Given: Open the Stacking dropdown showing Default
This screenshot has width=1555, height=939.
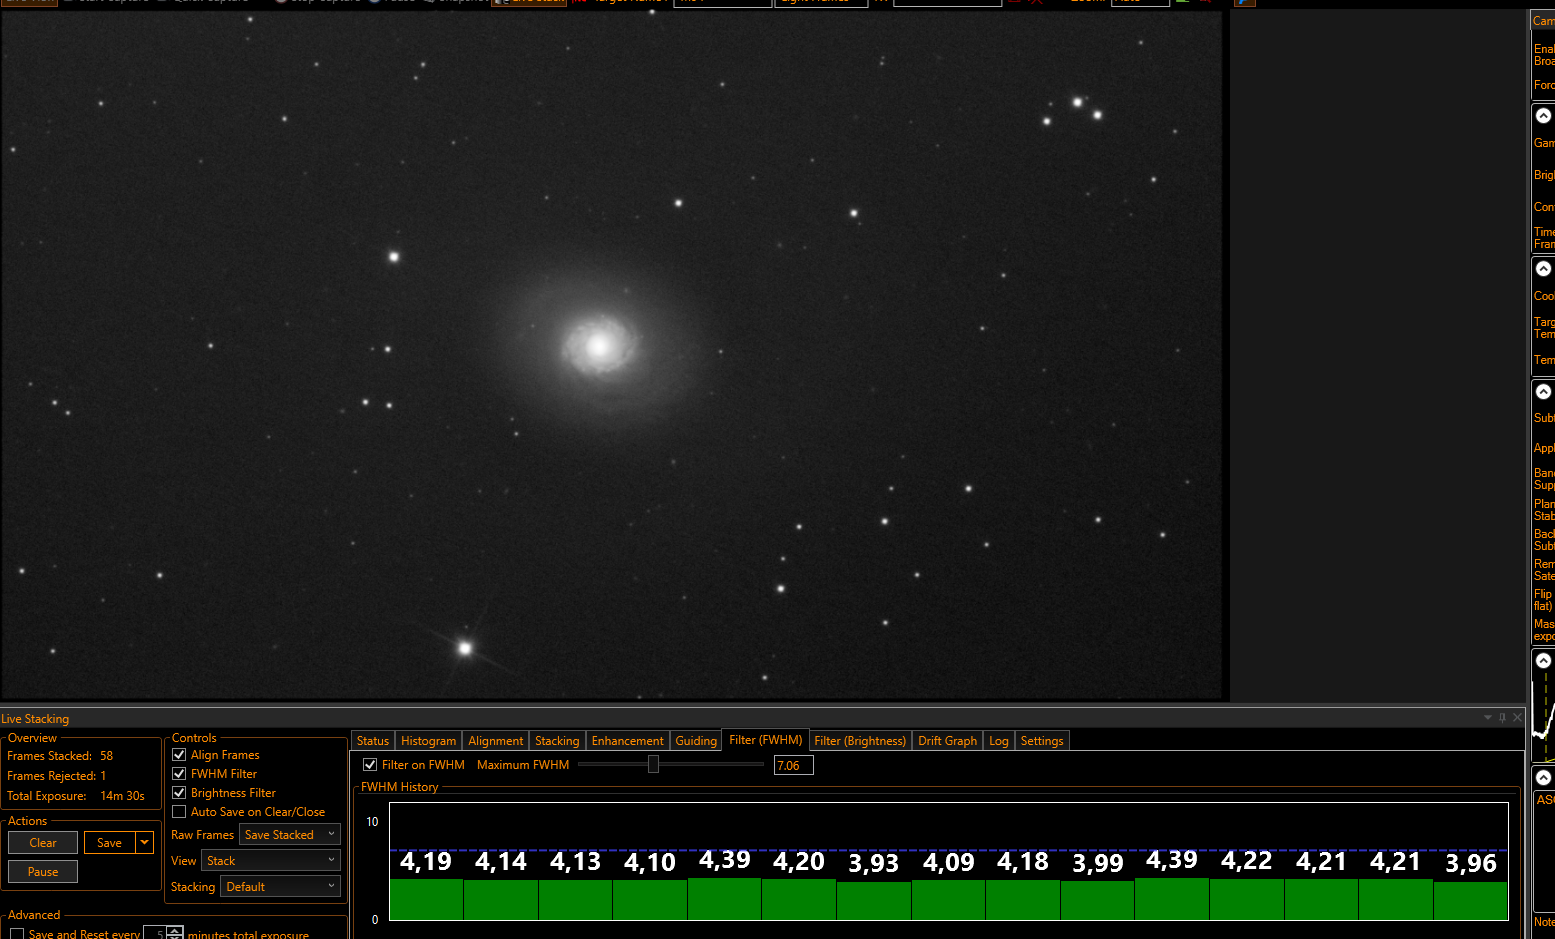Looking at the screenshot, I should tap(280, 887).
